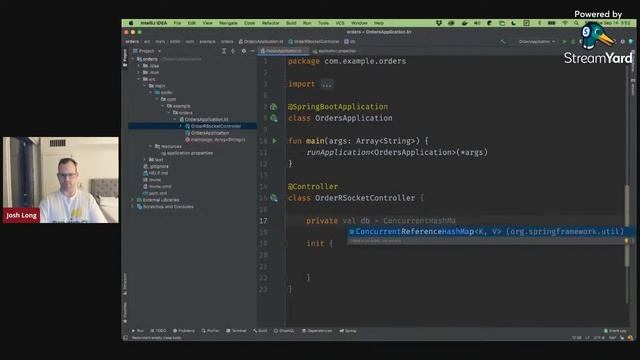Place cursor on line 17 after ConcurrentHashMa
The width and height of the screenshot is (640, 360).
pyautogui.click(x=456, y=221)
